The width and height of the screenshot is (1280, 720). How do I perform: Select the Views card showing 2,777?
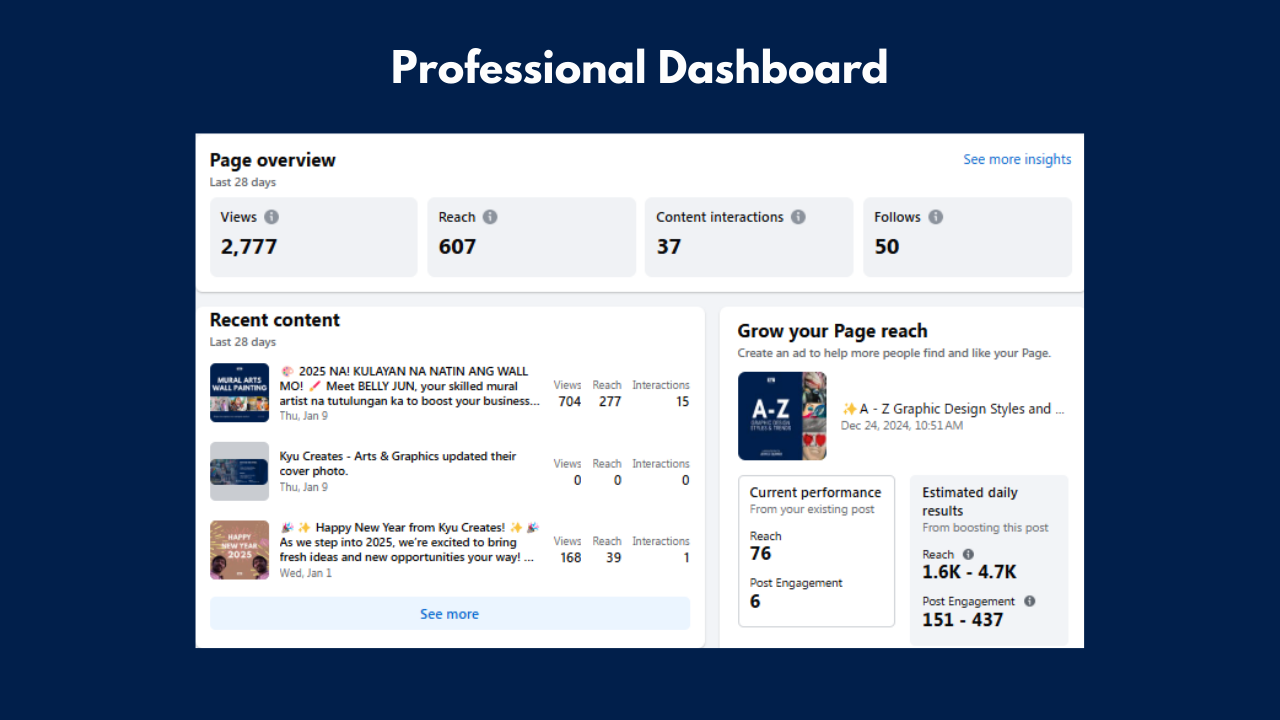point(313,237)
